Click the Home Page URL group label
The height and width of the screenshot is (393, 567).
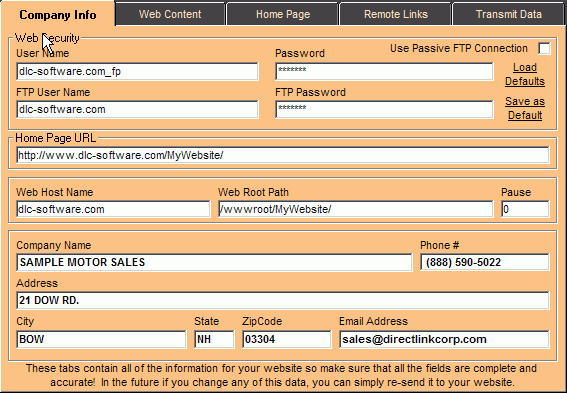tap(56, 138)
